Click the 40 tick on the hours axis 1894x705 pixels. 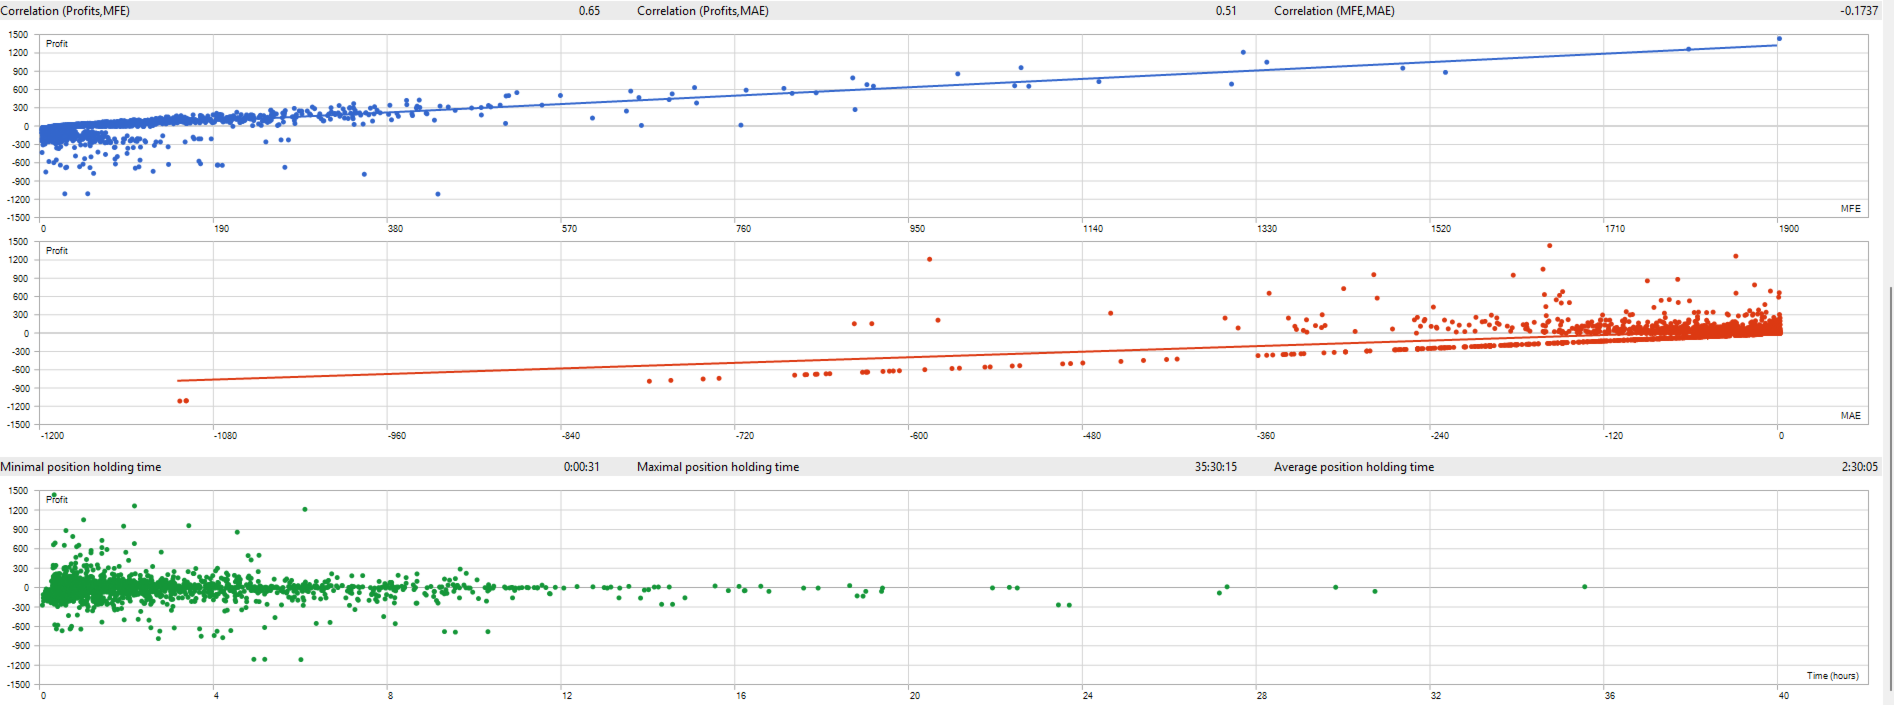point(1783,696)
